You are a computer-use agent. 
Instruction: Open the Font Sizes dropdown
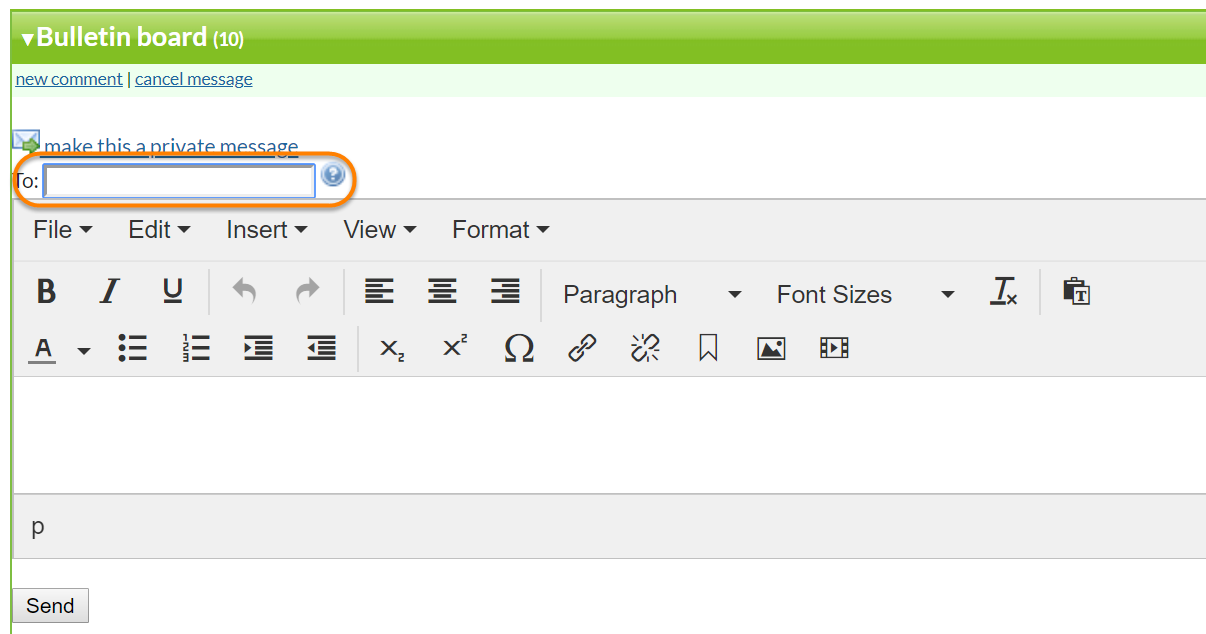click(865, 295)
